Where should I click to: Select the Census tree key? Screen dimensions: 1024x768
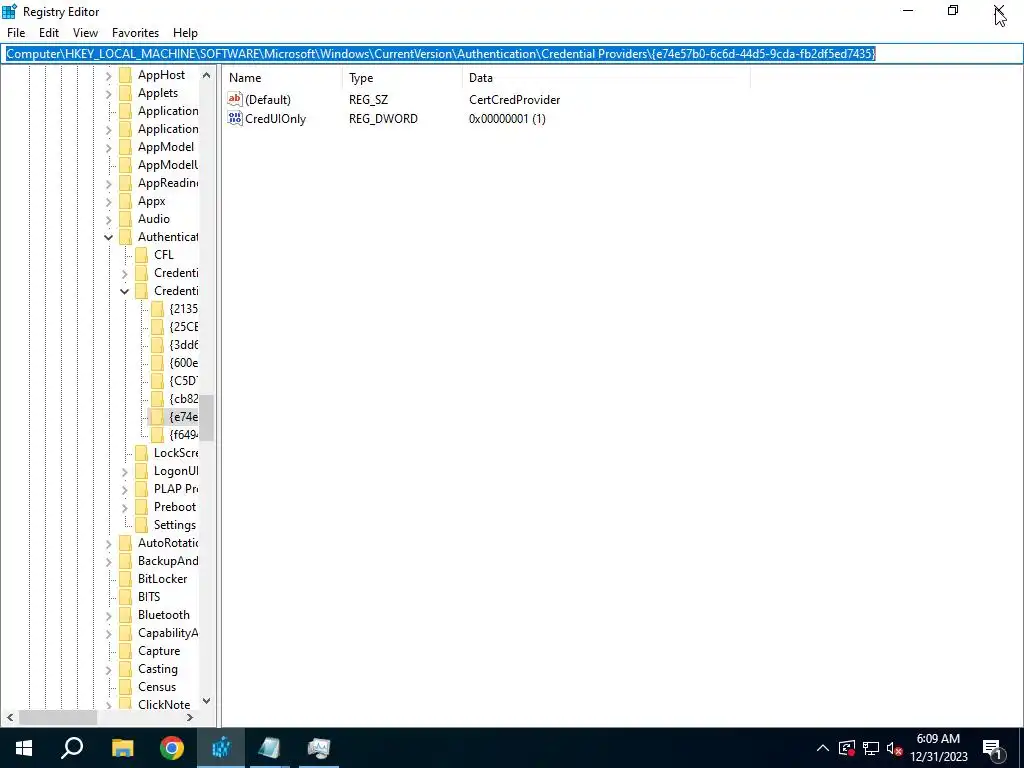pos(157,687)
